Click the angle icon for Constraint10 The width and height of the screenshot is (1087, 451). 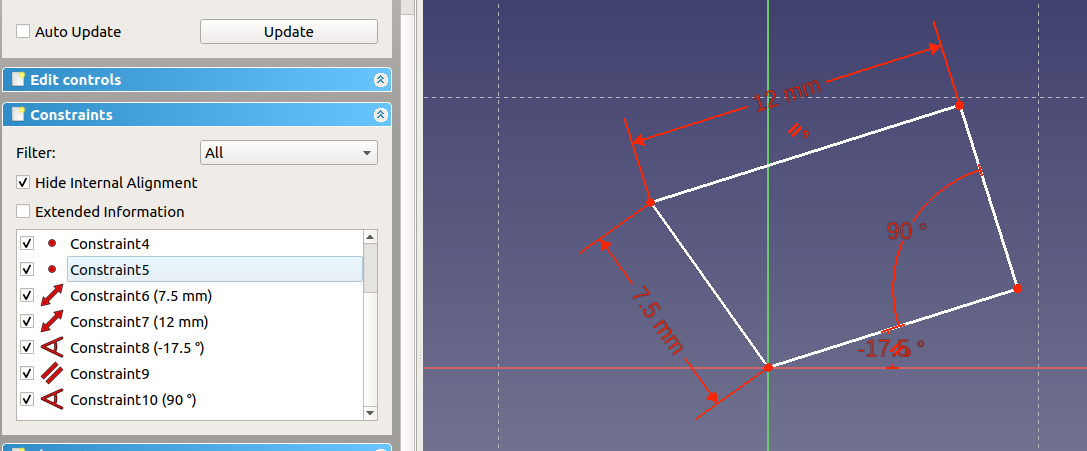tap(52, 400)
